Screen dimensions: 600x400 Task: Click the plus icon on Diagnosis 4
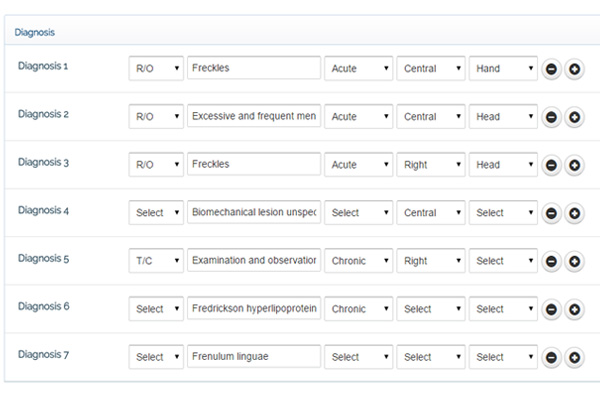click(x=574, y=213)
